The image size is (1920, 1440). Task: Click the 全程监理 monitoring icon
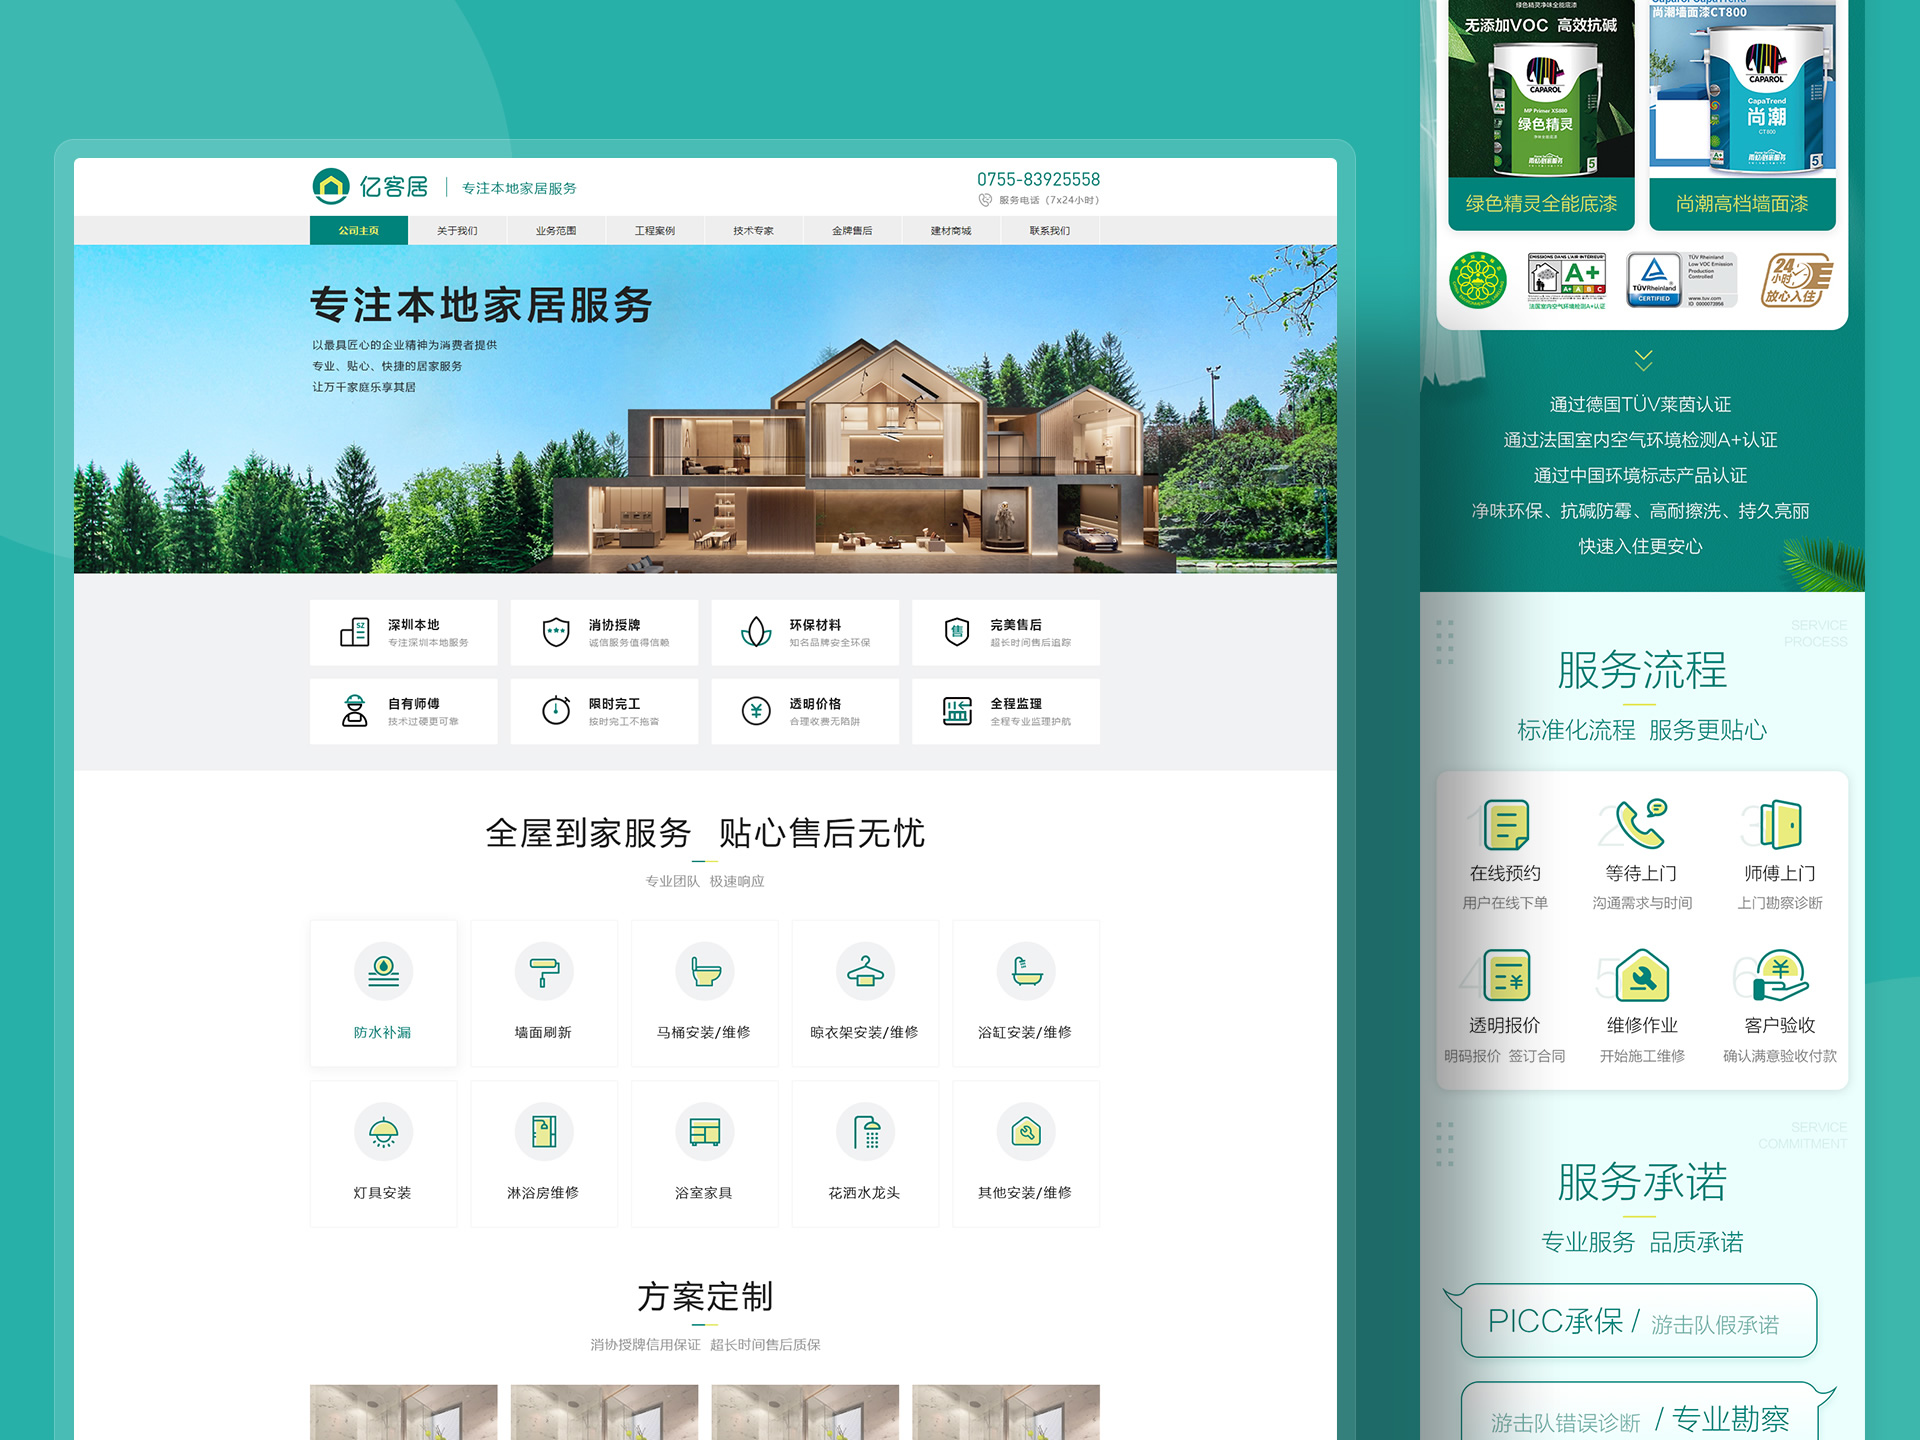click(957, 711)
